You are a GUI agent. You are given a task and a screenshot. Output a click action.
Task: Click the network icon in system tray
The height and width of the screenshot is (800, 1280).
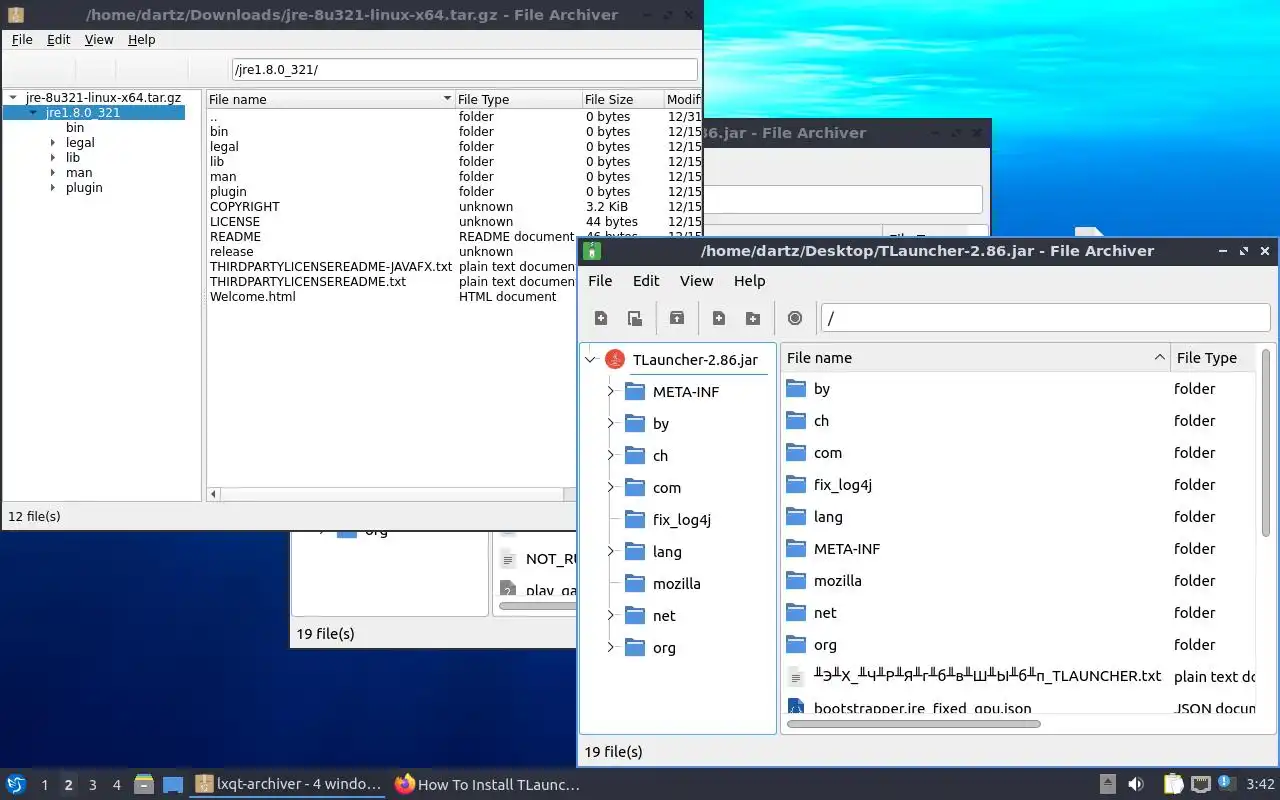(x=1200, y=784)
